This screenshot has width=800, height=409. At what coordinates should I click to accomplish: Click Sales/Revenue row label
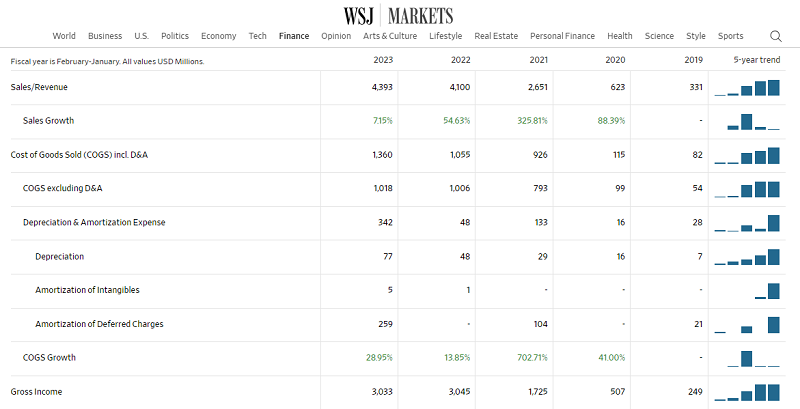tap(39, 87)
